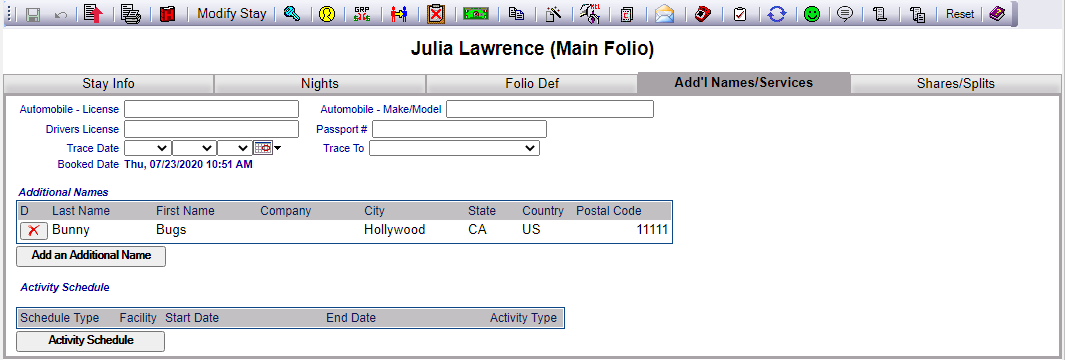Switch to the Stay Info tab
The image size is (1065, 360).
point(109,84)
